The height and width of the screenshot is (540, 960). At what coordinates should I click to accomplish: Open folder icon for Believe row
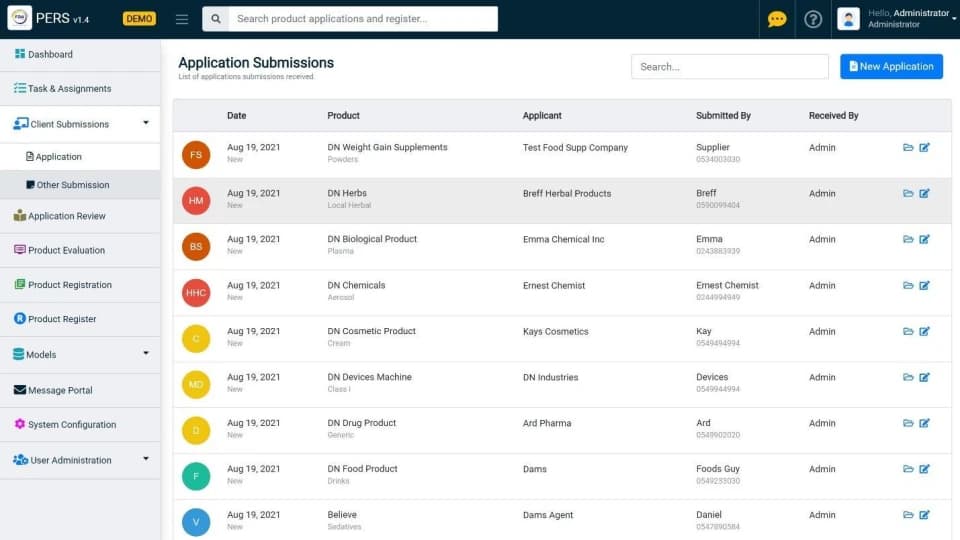pyautogui.click(x=908, y=515)
